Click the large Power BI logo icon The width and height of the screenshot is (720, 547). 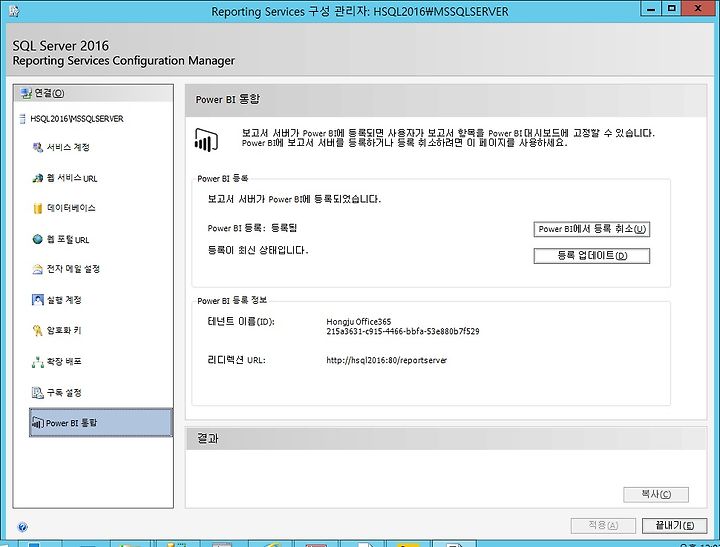[x=206, y=140]
